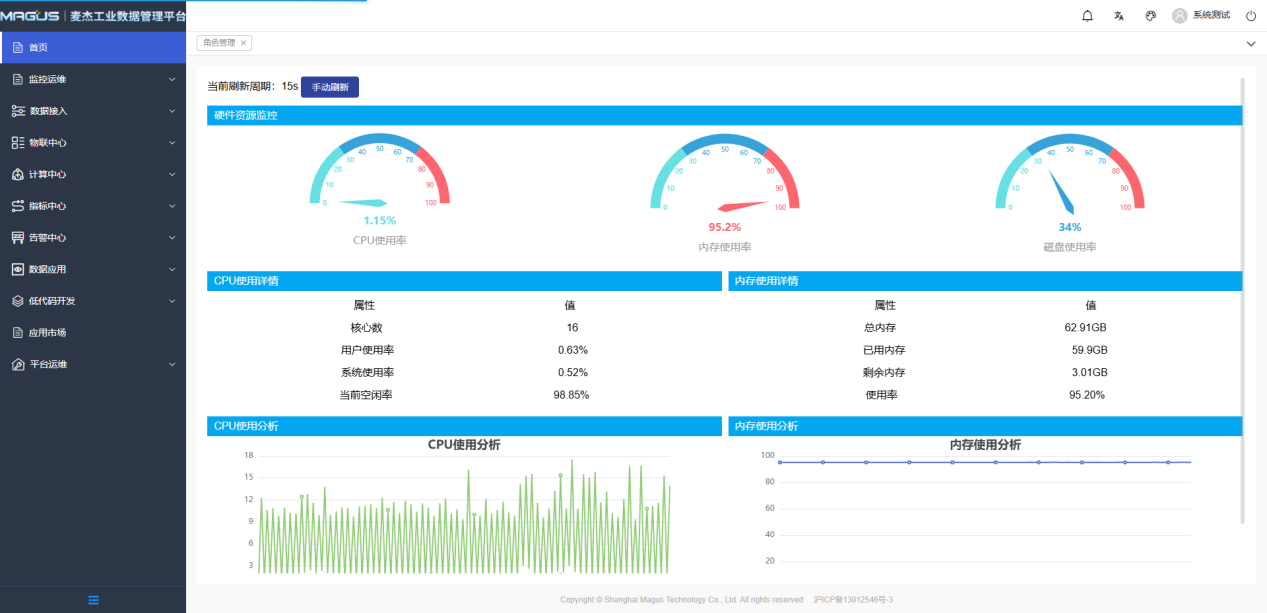The image size is (1267, 613).
Task: Open the language translation switcher icon
Action: (x=1119, y=16)
